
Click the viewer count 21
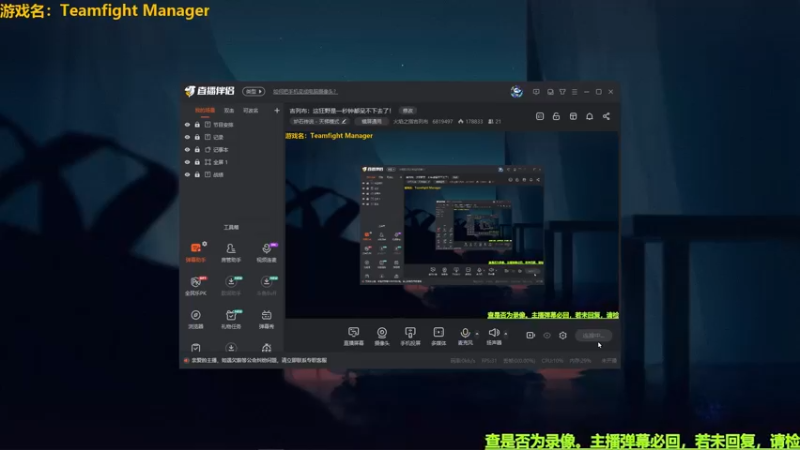[495, 121]
